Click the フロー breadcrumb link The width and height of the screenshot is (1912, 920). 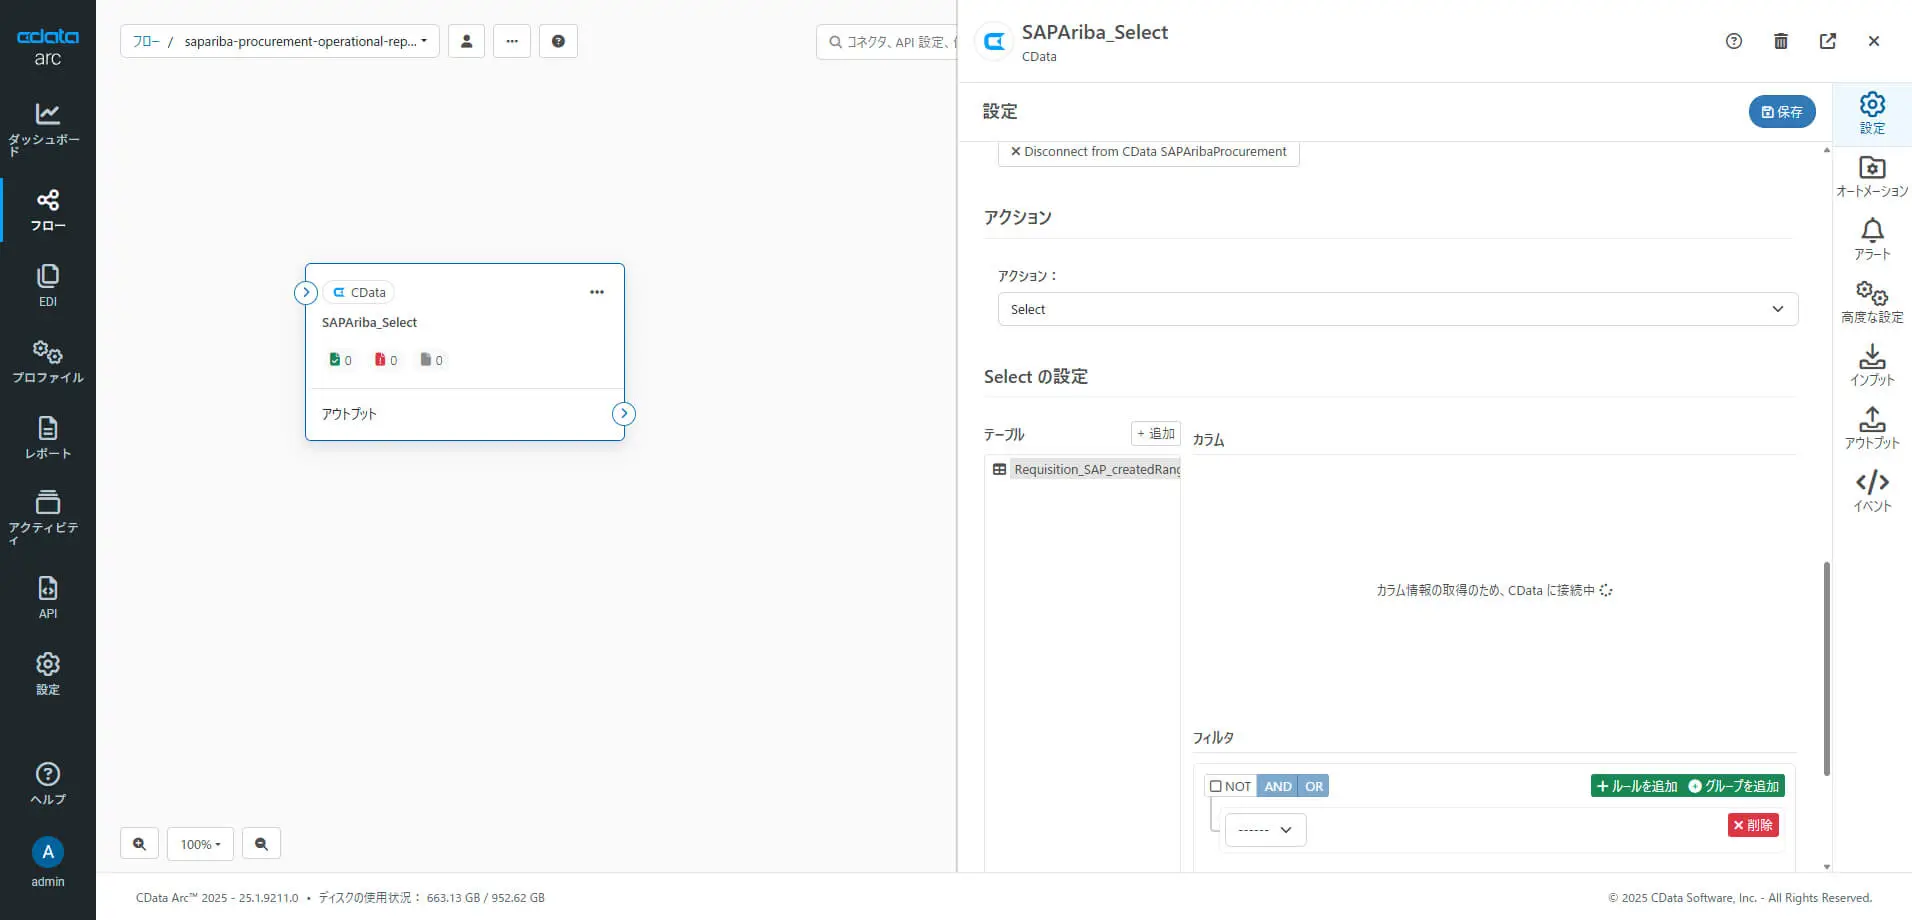[146, 41]
